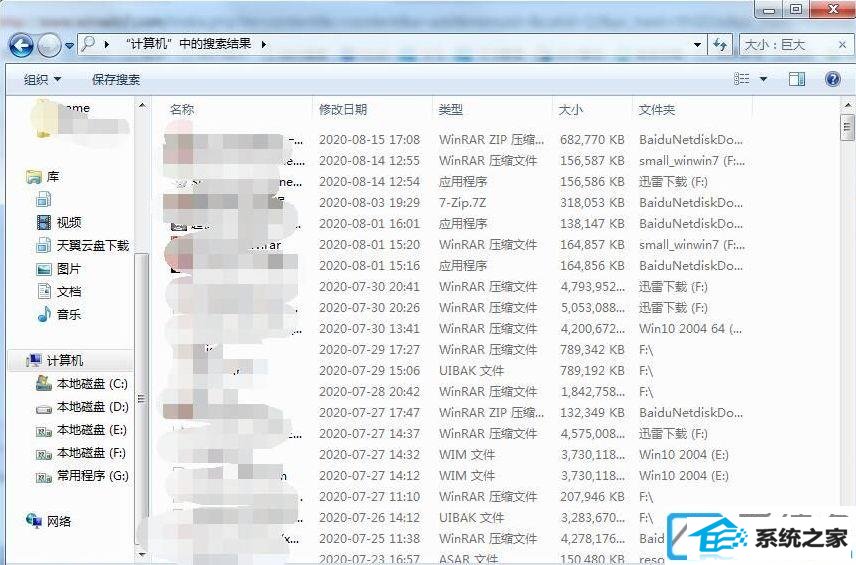Viewport: 856px width, 565px height.
Task: Select the row dated 2020-08-01 16:01
Action: (456, 224)
